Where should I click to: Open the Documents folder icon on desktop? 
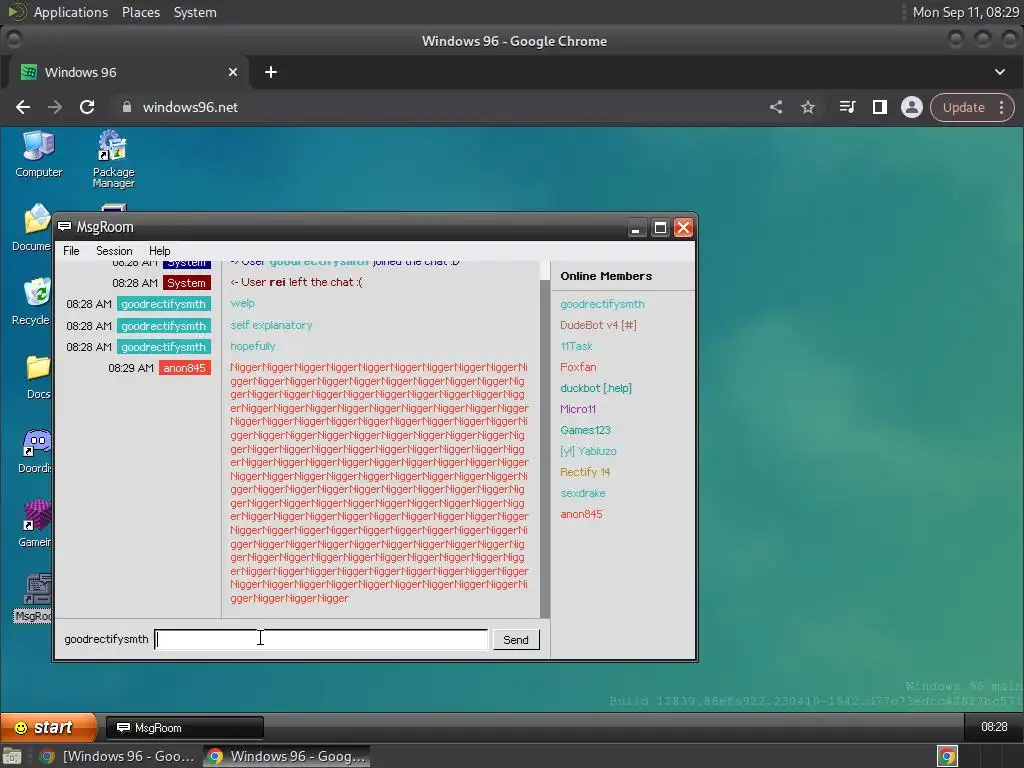coord(32,227)
